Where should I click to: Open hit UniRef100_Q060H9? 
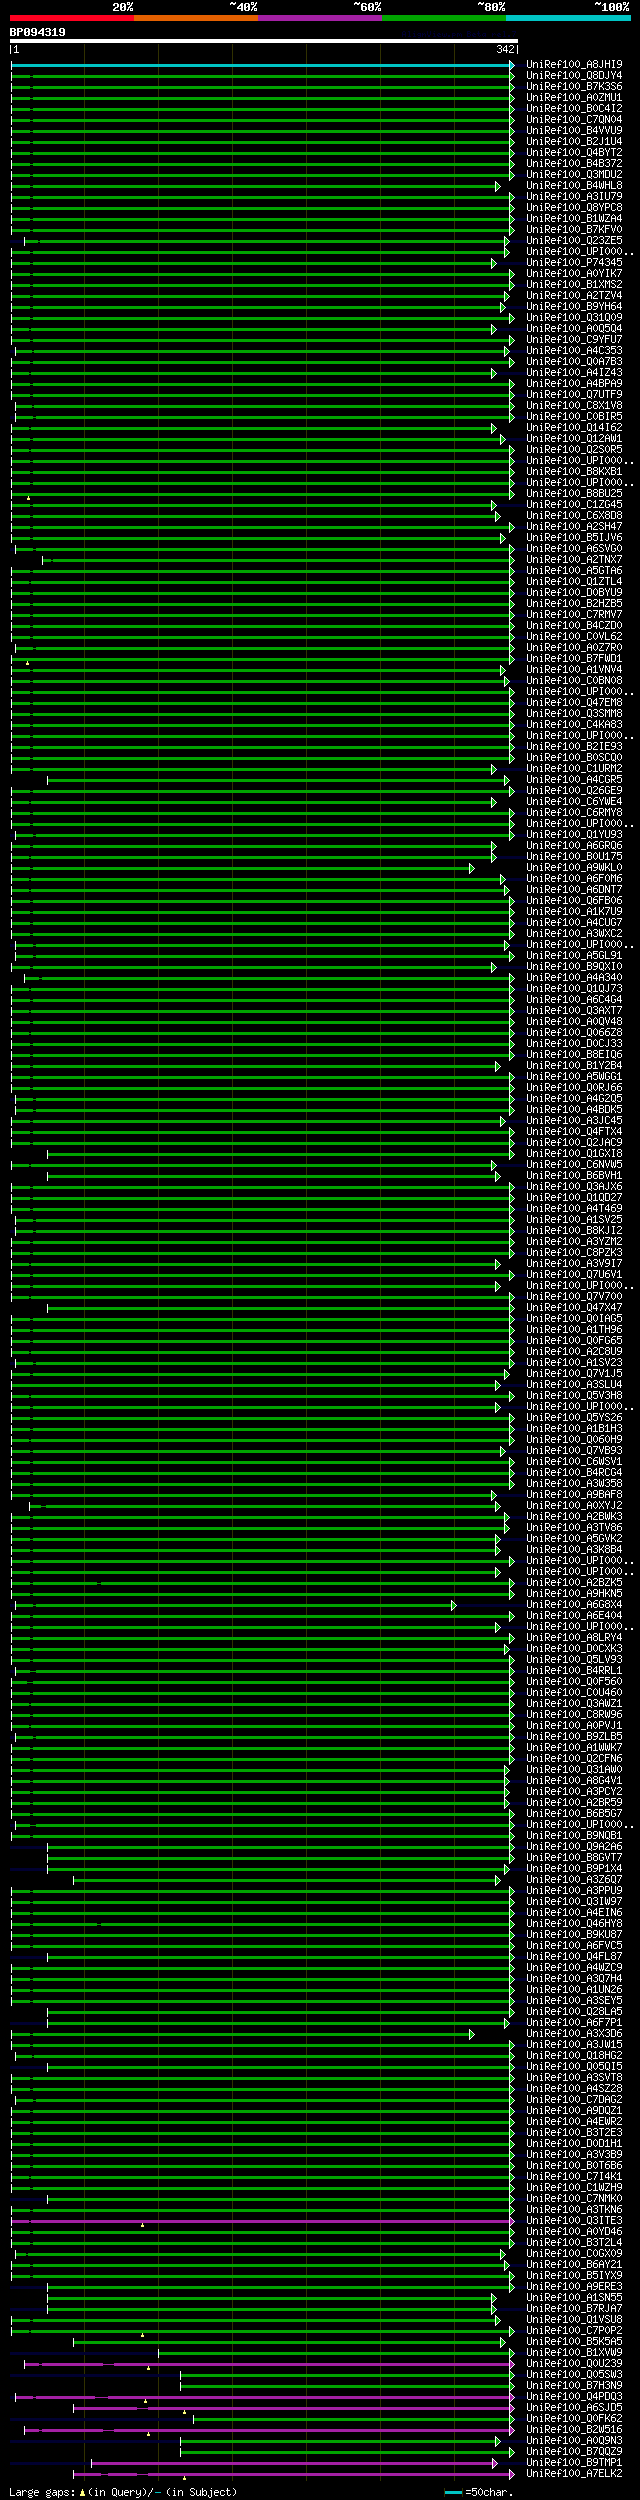574,1440
